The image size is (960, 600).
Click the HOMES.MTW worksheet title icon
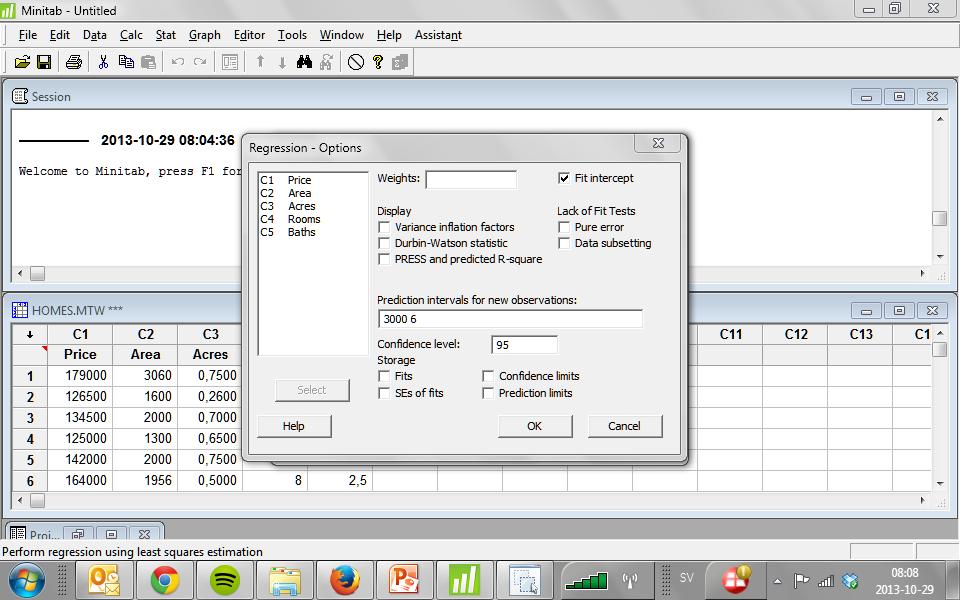coord(20,310)
